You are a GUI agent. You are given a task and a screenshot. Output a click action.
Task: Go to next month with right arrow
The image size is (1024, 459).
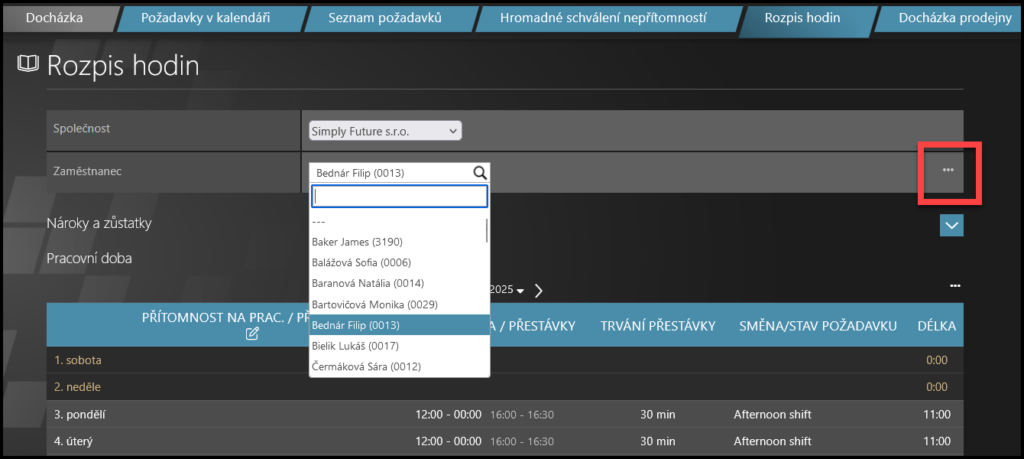(539, 290)
